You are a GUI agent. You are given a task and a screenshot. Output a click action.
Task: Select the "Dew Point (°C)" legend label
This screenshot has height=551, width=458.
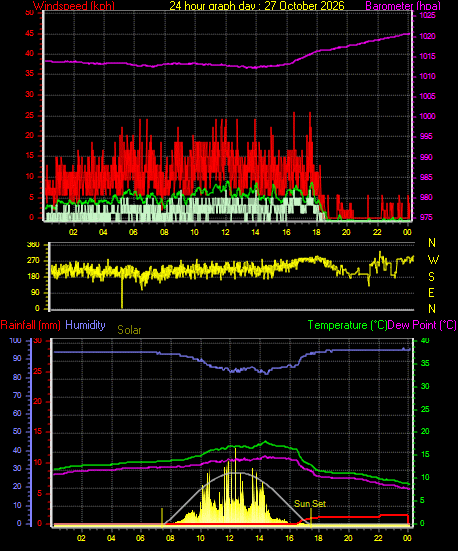(422, 325)
